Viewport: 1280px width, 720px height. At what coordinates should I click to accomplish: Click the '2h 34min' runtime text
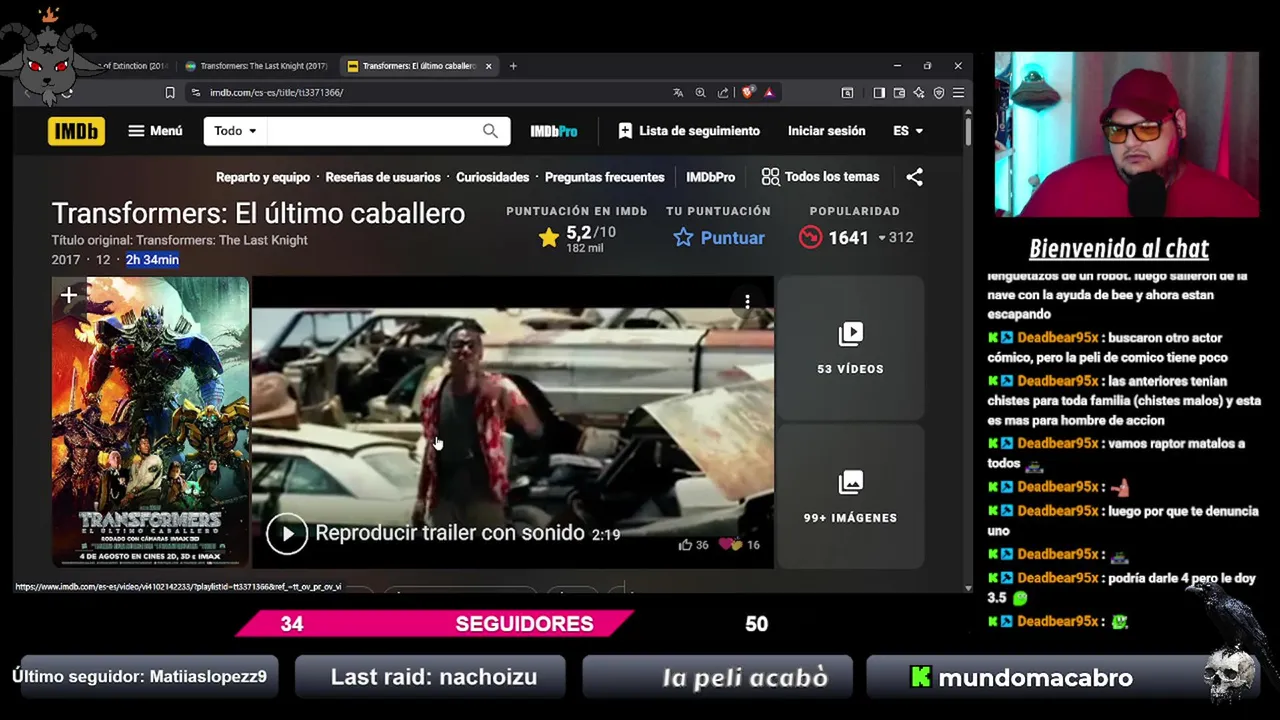pyautogui.click(x=152, y=260)
